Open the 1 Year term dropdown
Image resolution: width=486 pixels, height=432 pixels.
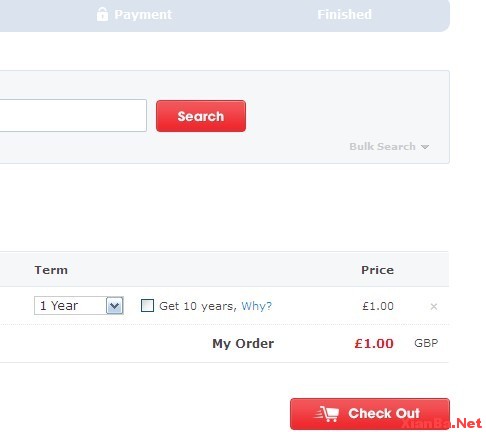(x=79, y=305)
